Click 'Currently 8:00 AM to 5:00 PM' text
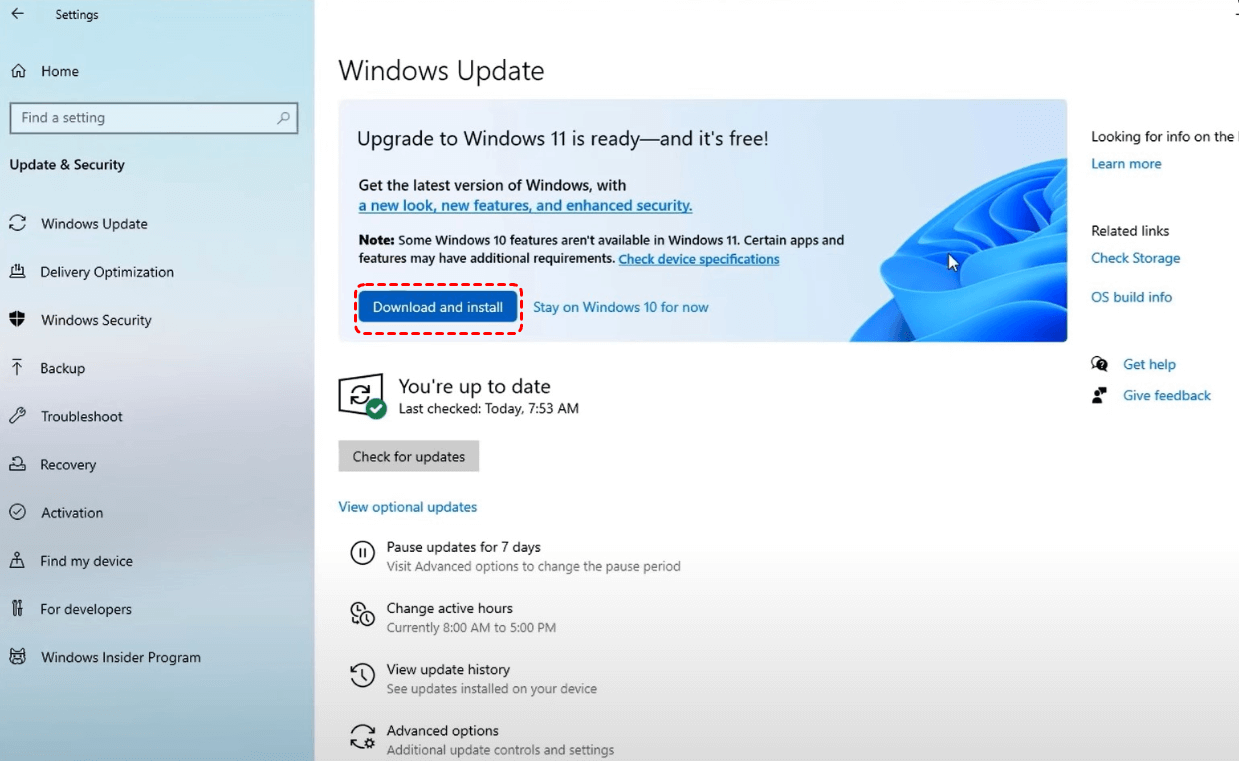This screenshot has height=761, width=1239. coord(471,628)
